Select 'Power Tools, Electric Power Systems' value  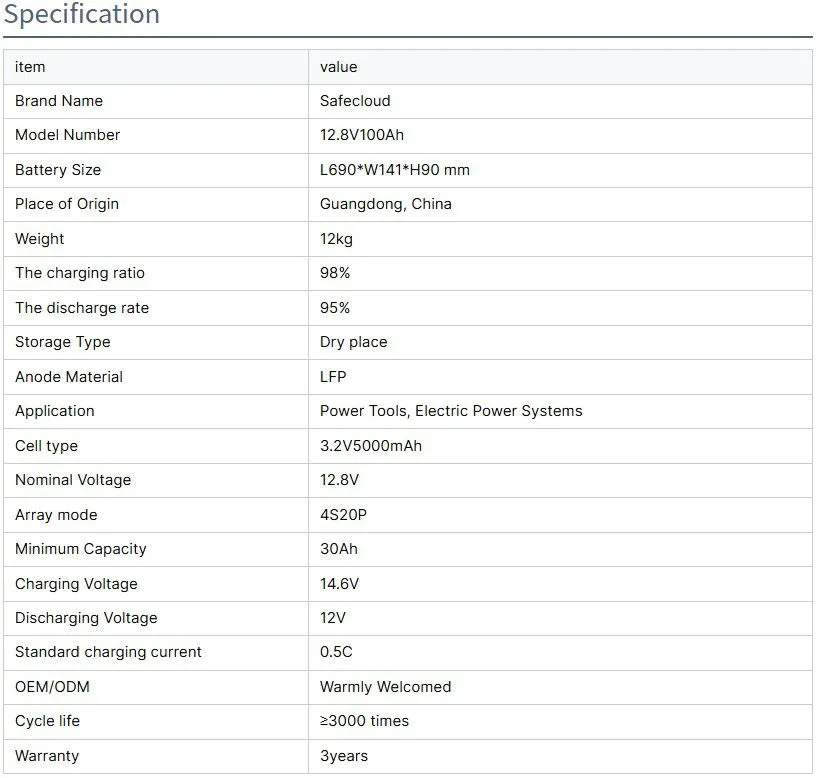pyautogui.click(x=451, y=412)
